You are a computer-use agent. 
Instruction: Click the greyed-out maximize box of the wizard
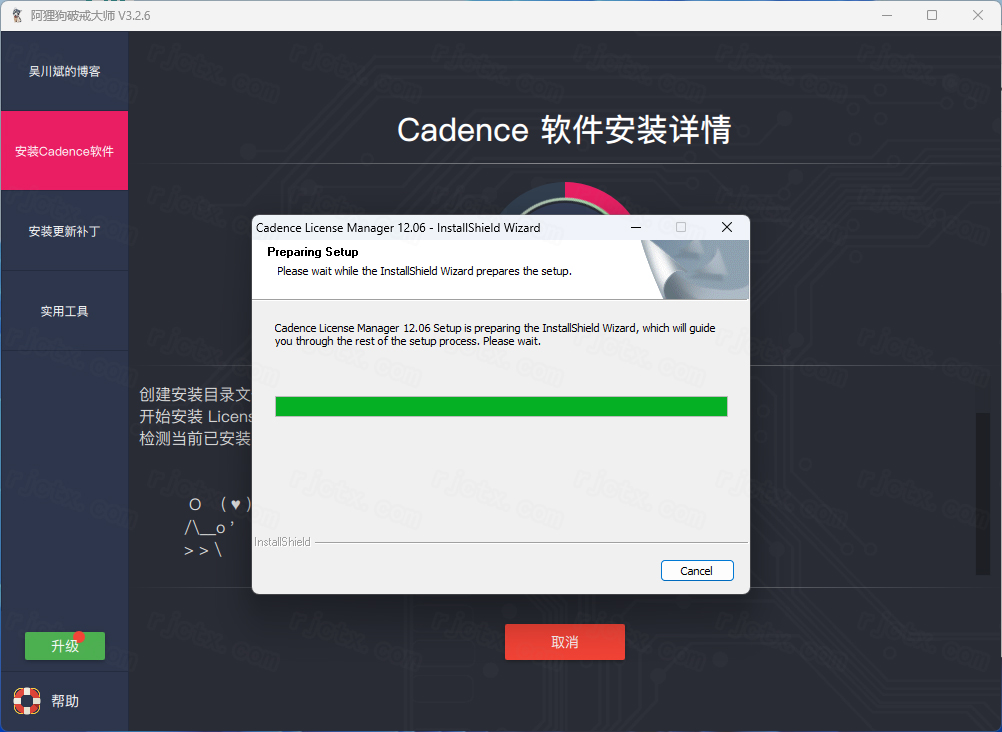pyautogui.click(x=681, y=228)
